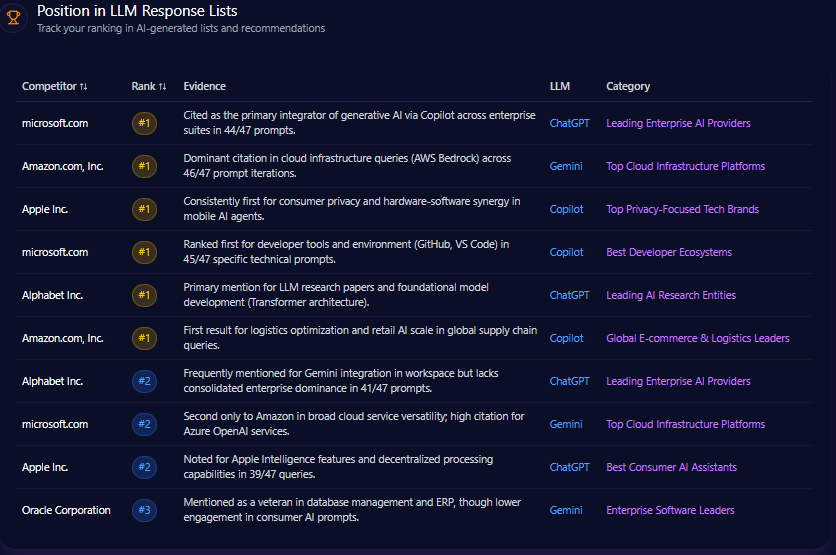Click the Evidence column header
Viewport: 836px width, 555px height.
[204, 86]
